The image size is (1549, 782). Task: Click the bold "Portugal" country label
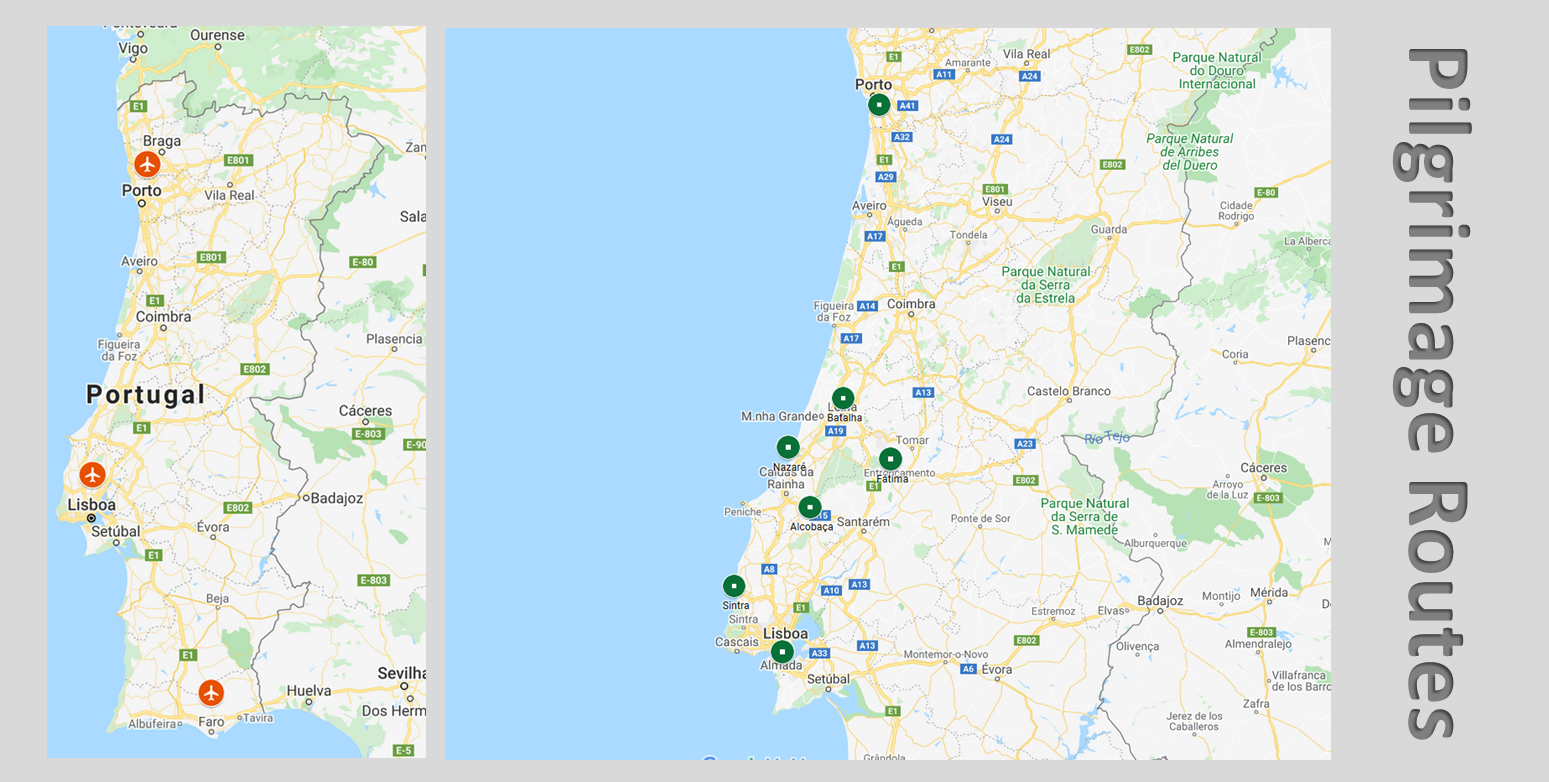[146, 394]
